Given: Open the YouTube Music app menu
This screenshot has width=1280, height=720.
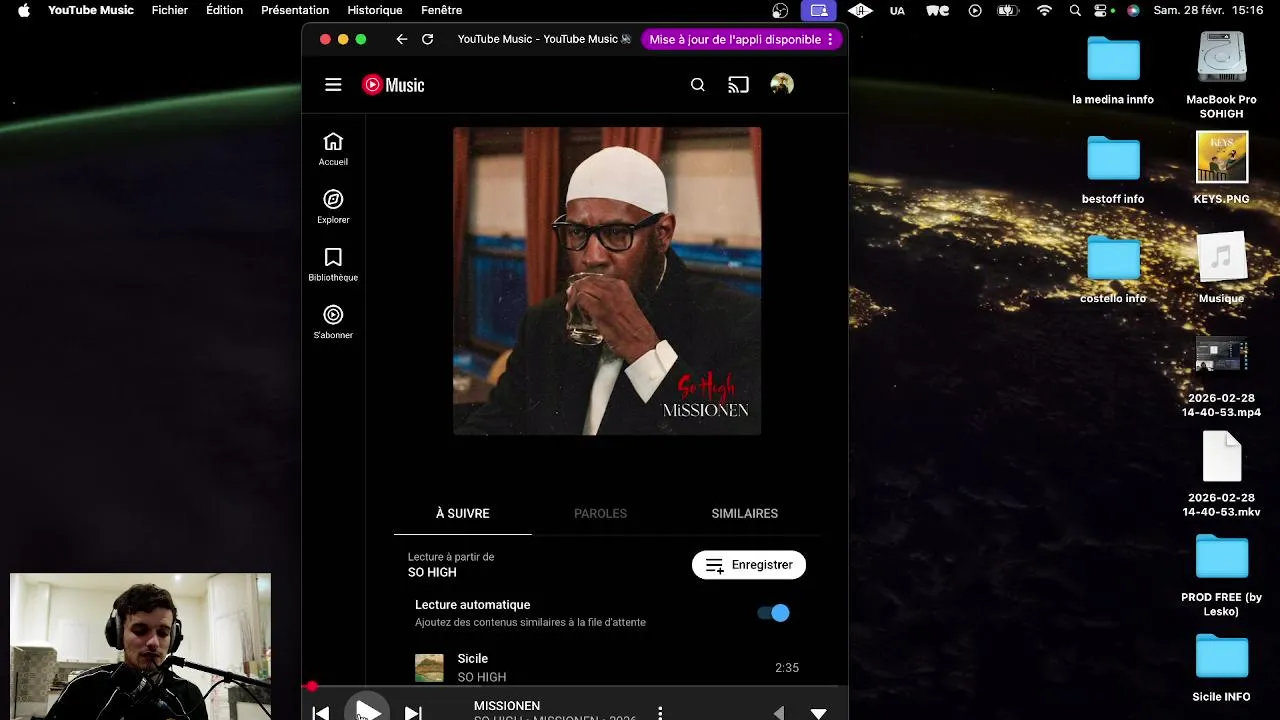Looking at the screenshot, I should coord(91,10).
